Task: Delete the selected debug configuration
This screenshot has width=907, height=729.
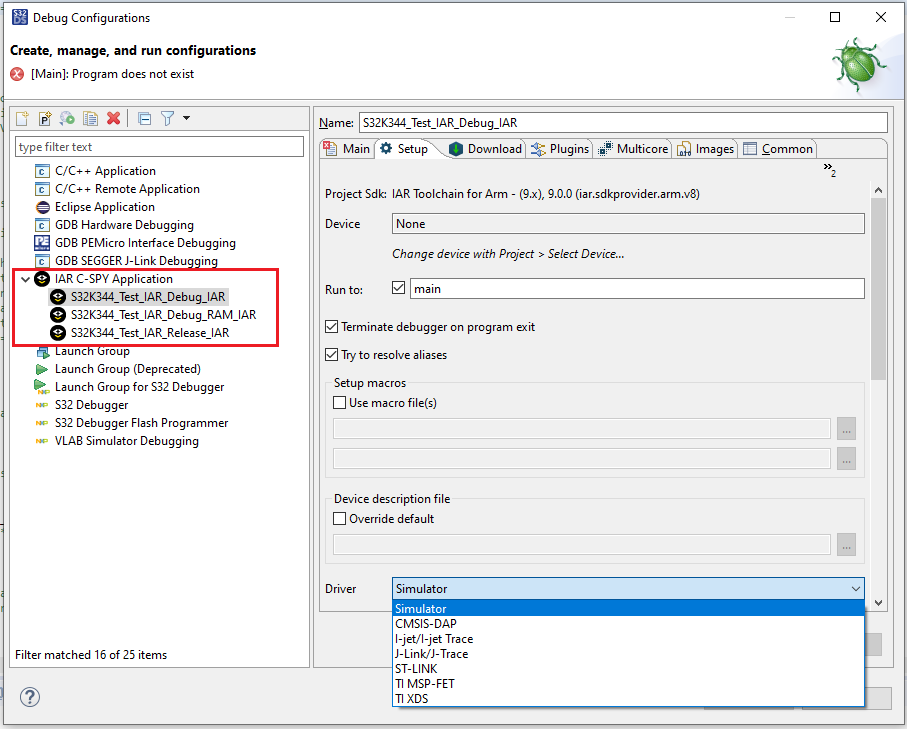Action: tap(113, 118)
